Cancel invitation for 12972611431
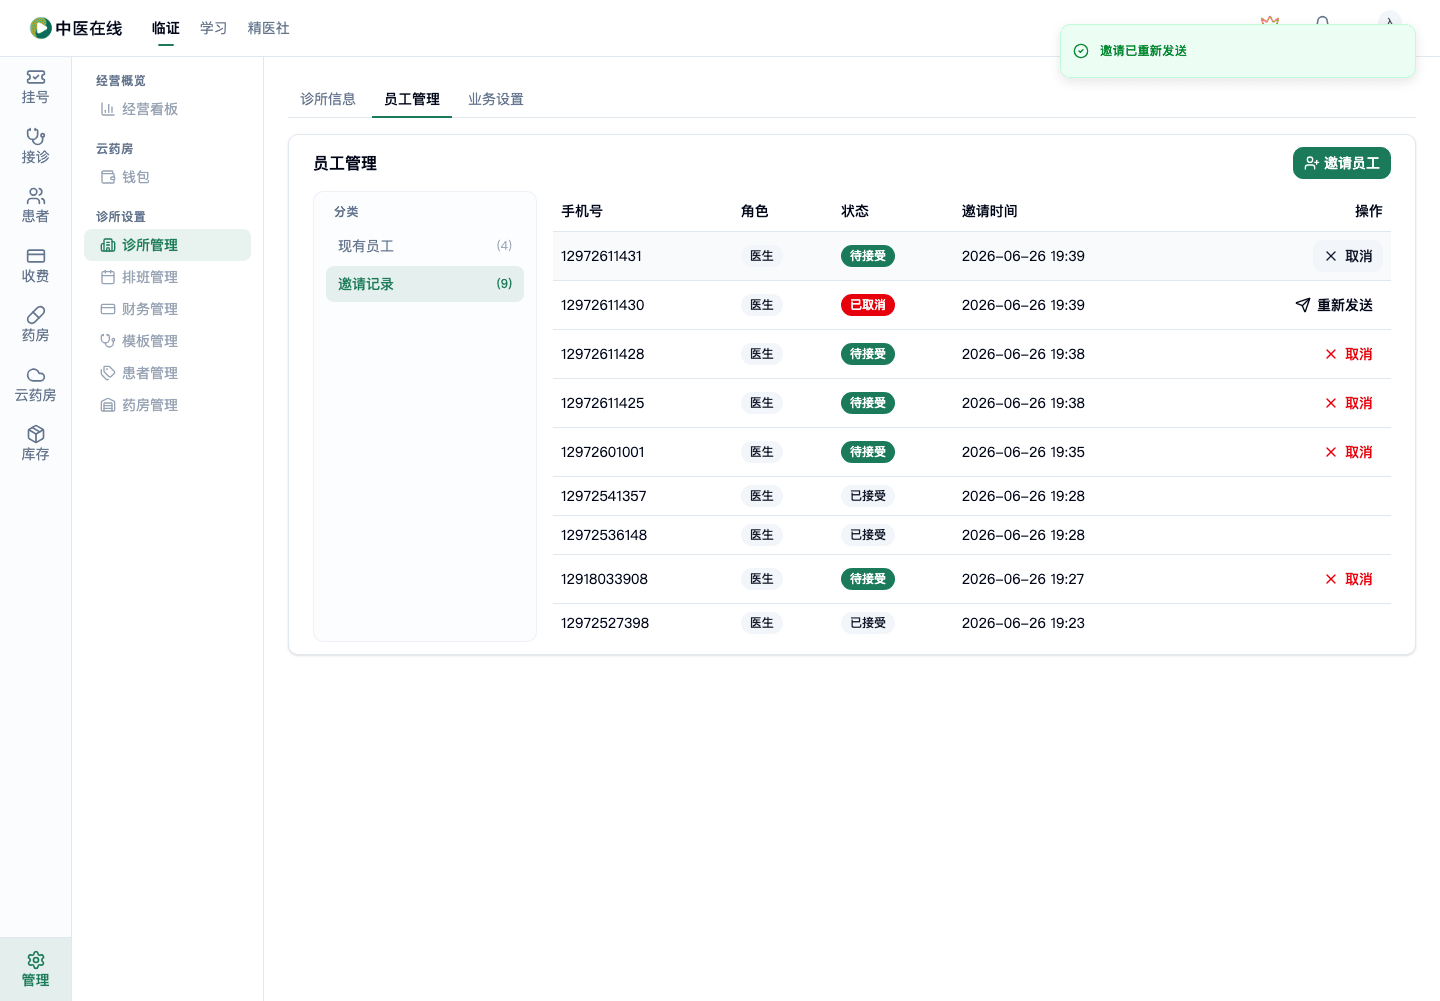Screen dimensions: 1440x1001 (1348, 256)
